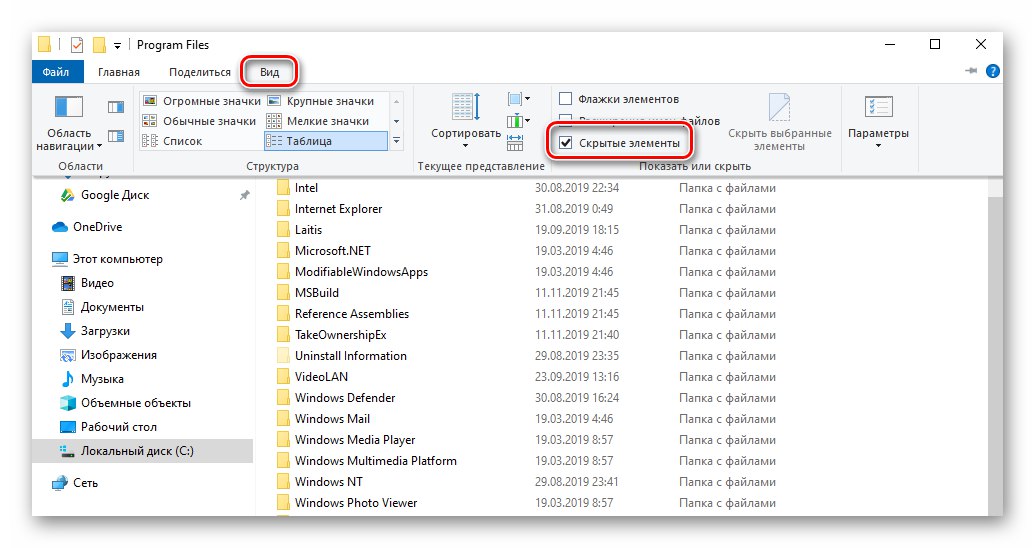Select the Windows Photo Viewer folder
Viewport: 1035px width, 548px height.
[356, 503]
